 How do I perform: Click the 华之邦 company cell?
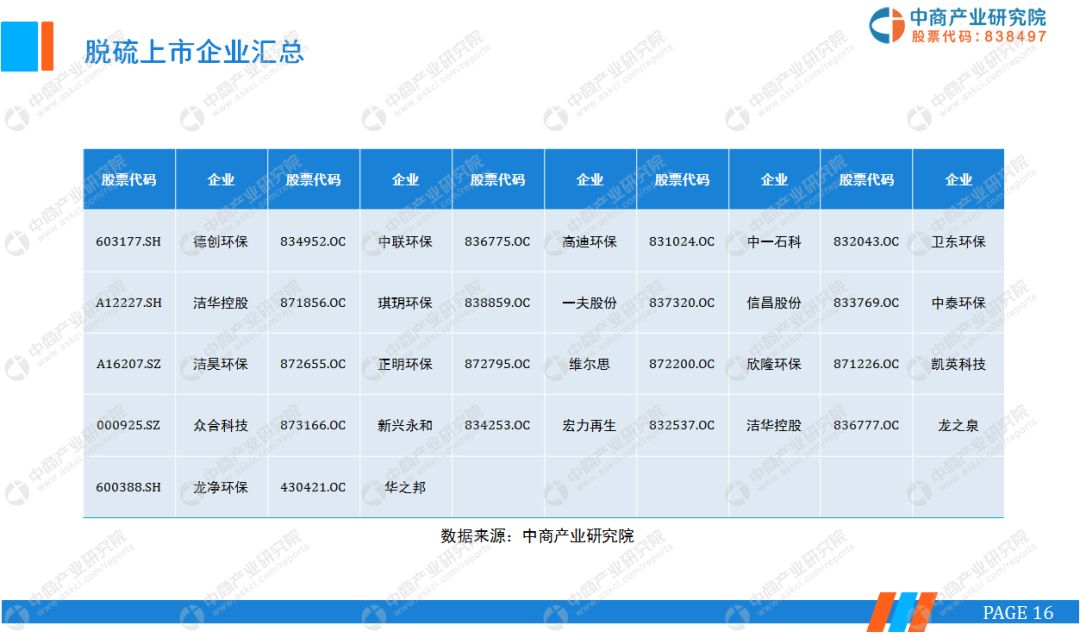tap(405, 487)
